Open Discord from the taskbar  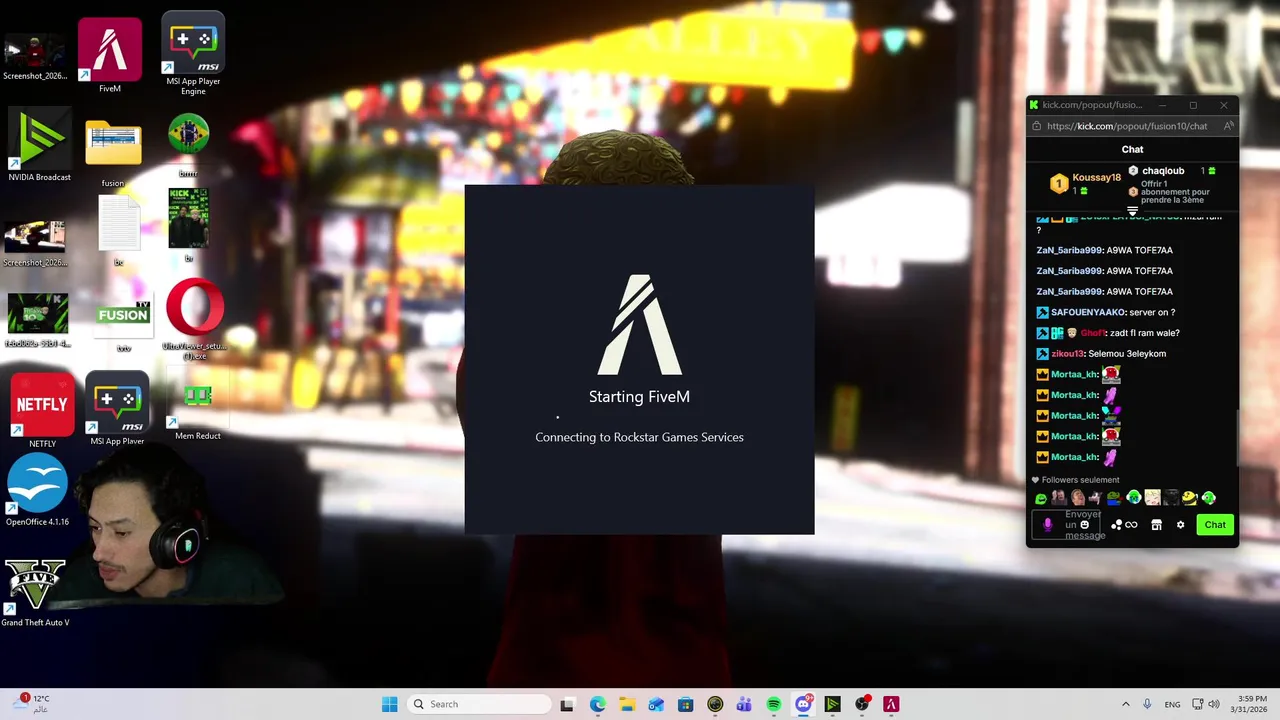[803, 704]
